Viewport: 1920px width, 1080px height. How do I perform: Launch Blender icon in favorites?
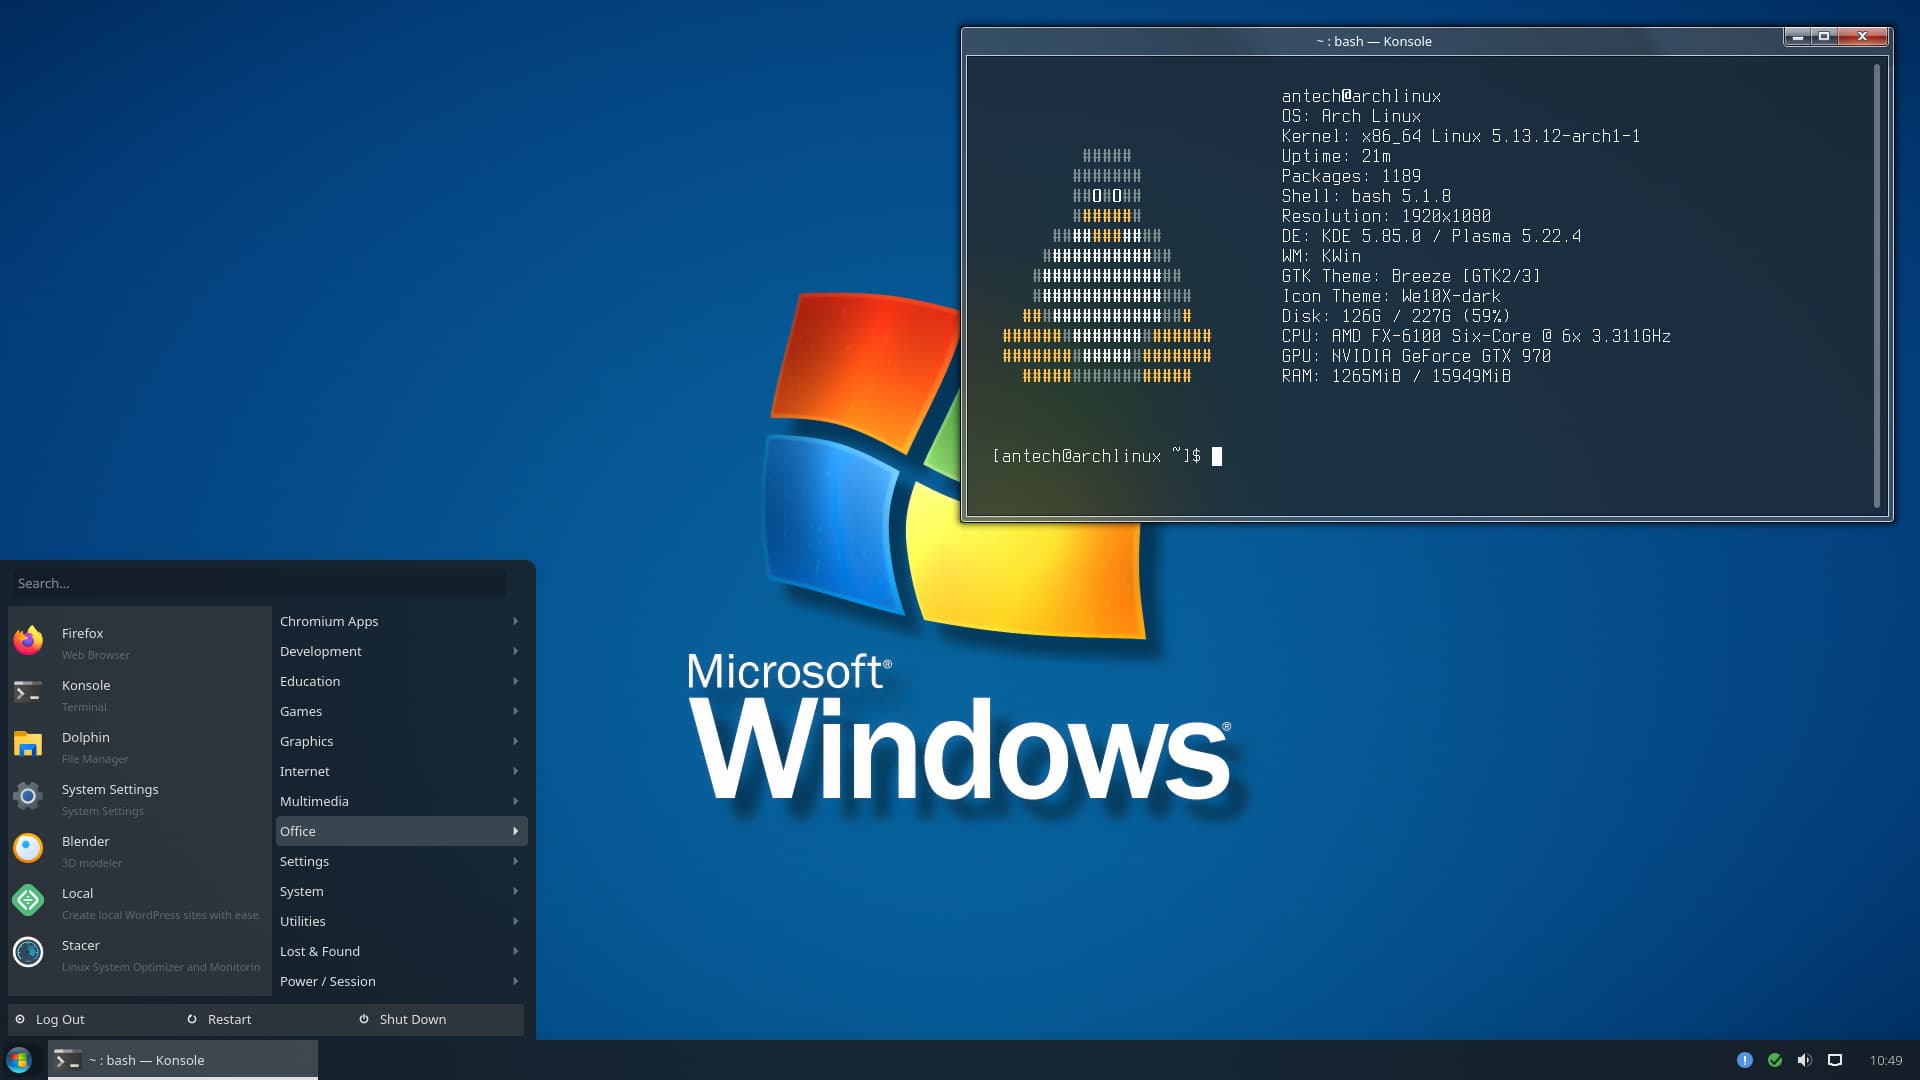coord(28,849)
